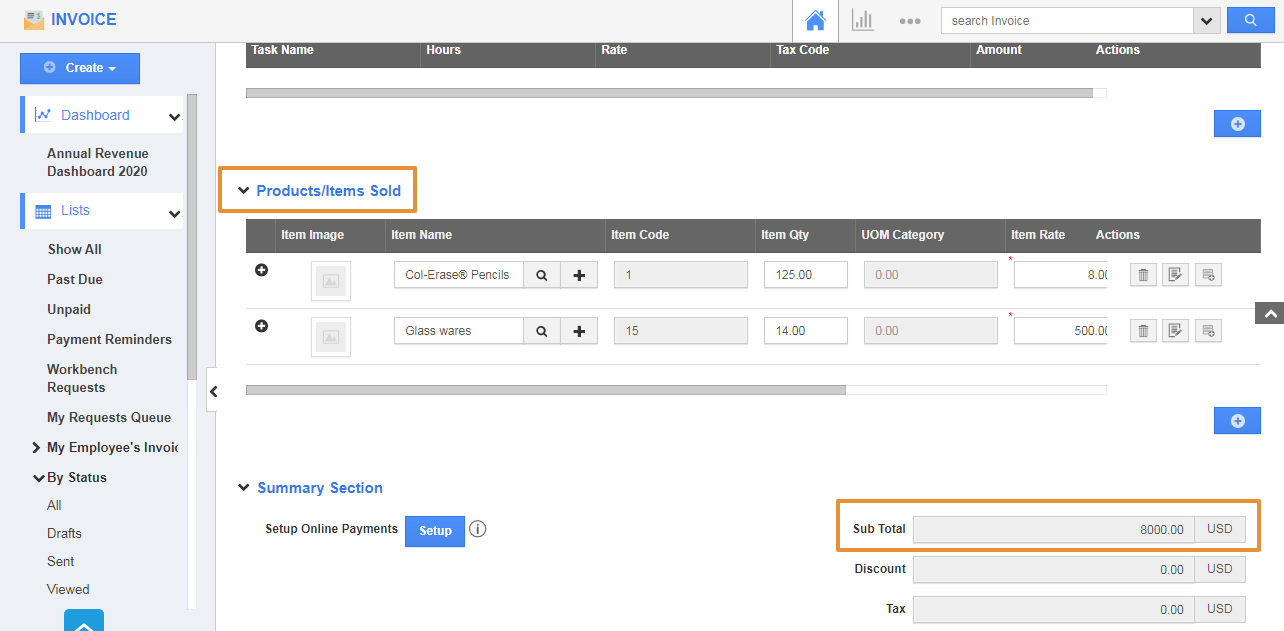Click the edit note icon for Glass wares
The width and height of the screenshot is (1284, 631).
[1175, 331]
